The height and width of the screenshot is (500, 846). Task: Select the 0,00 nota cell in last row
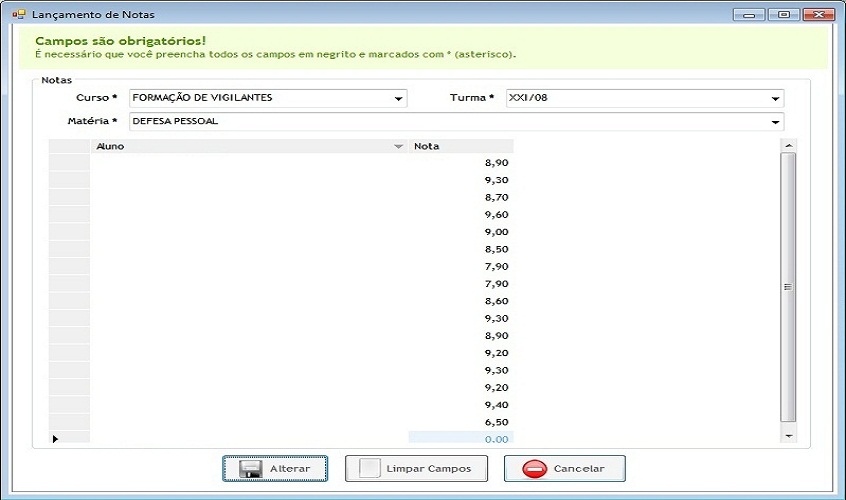461,439
